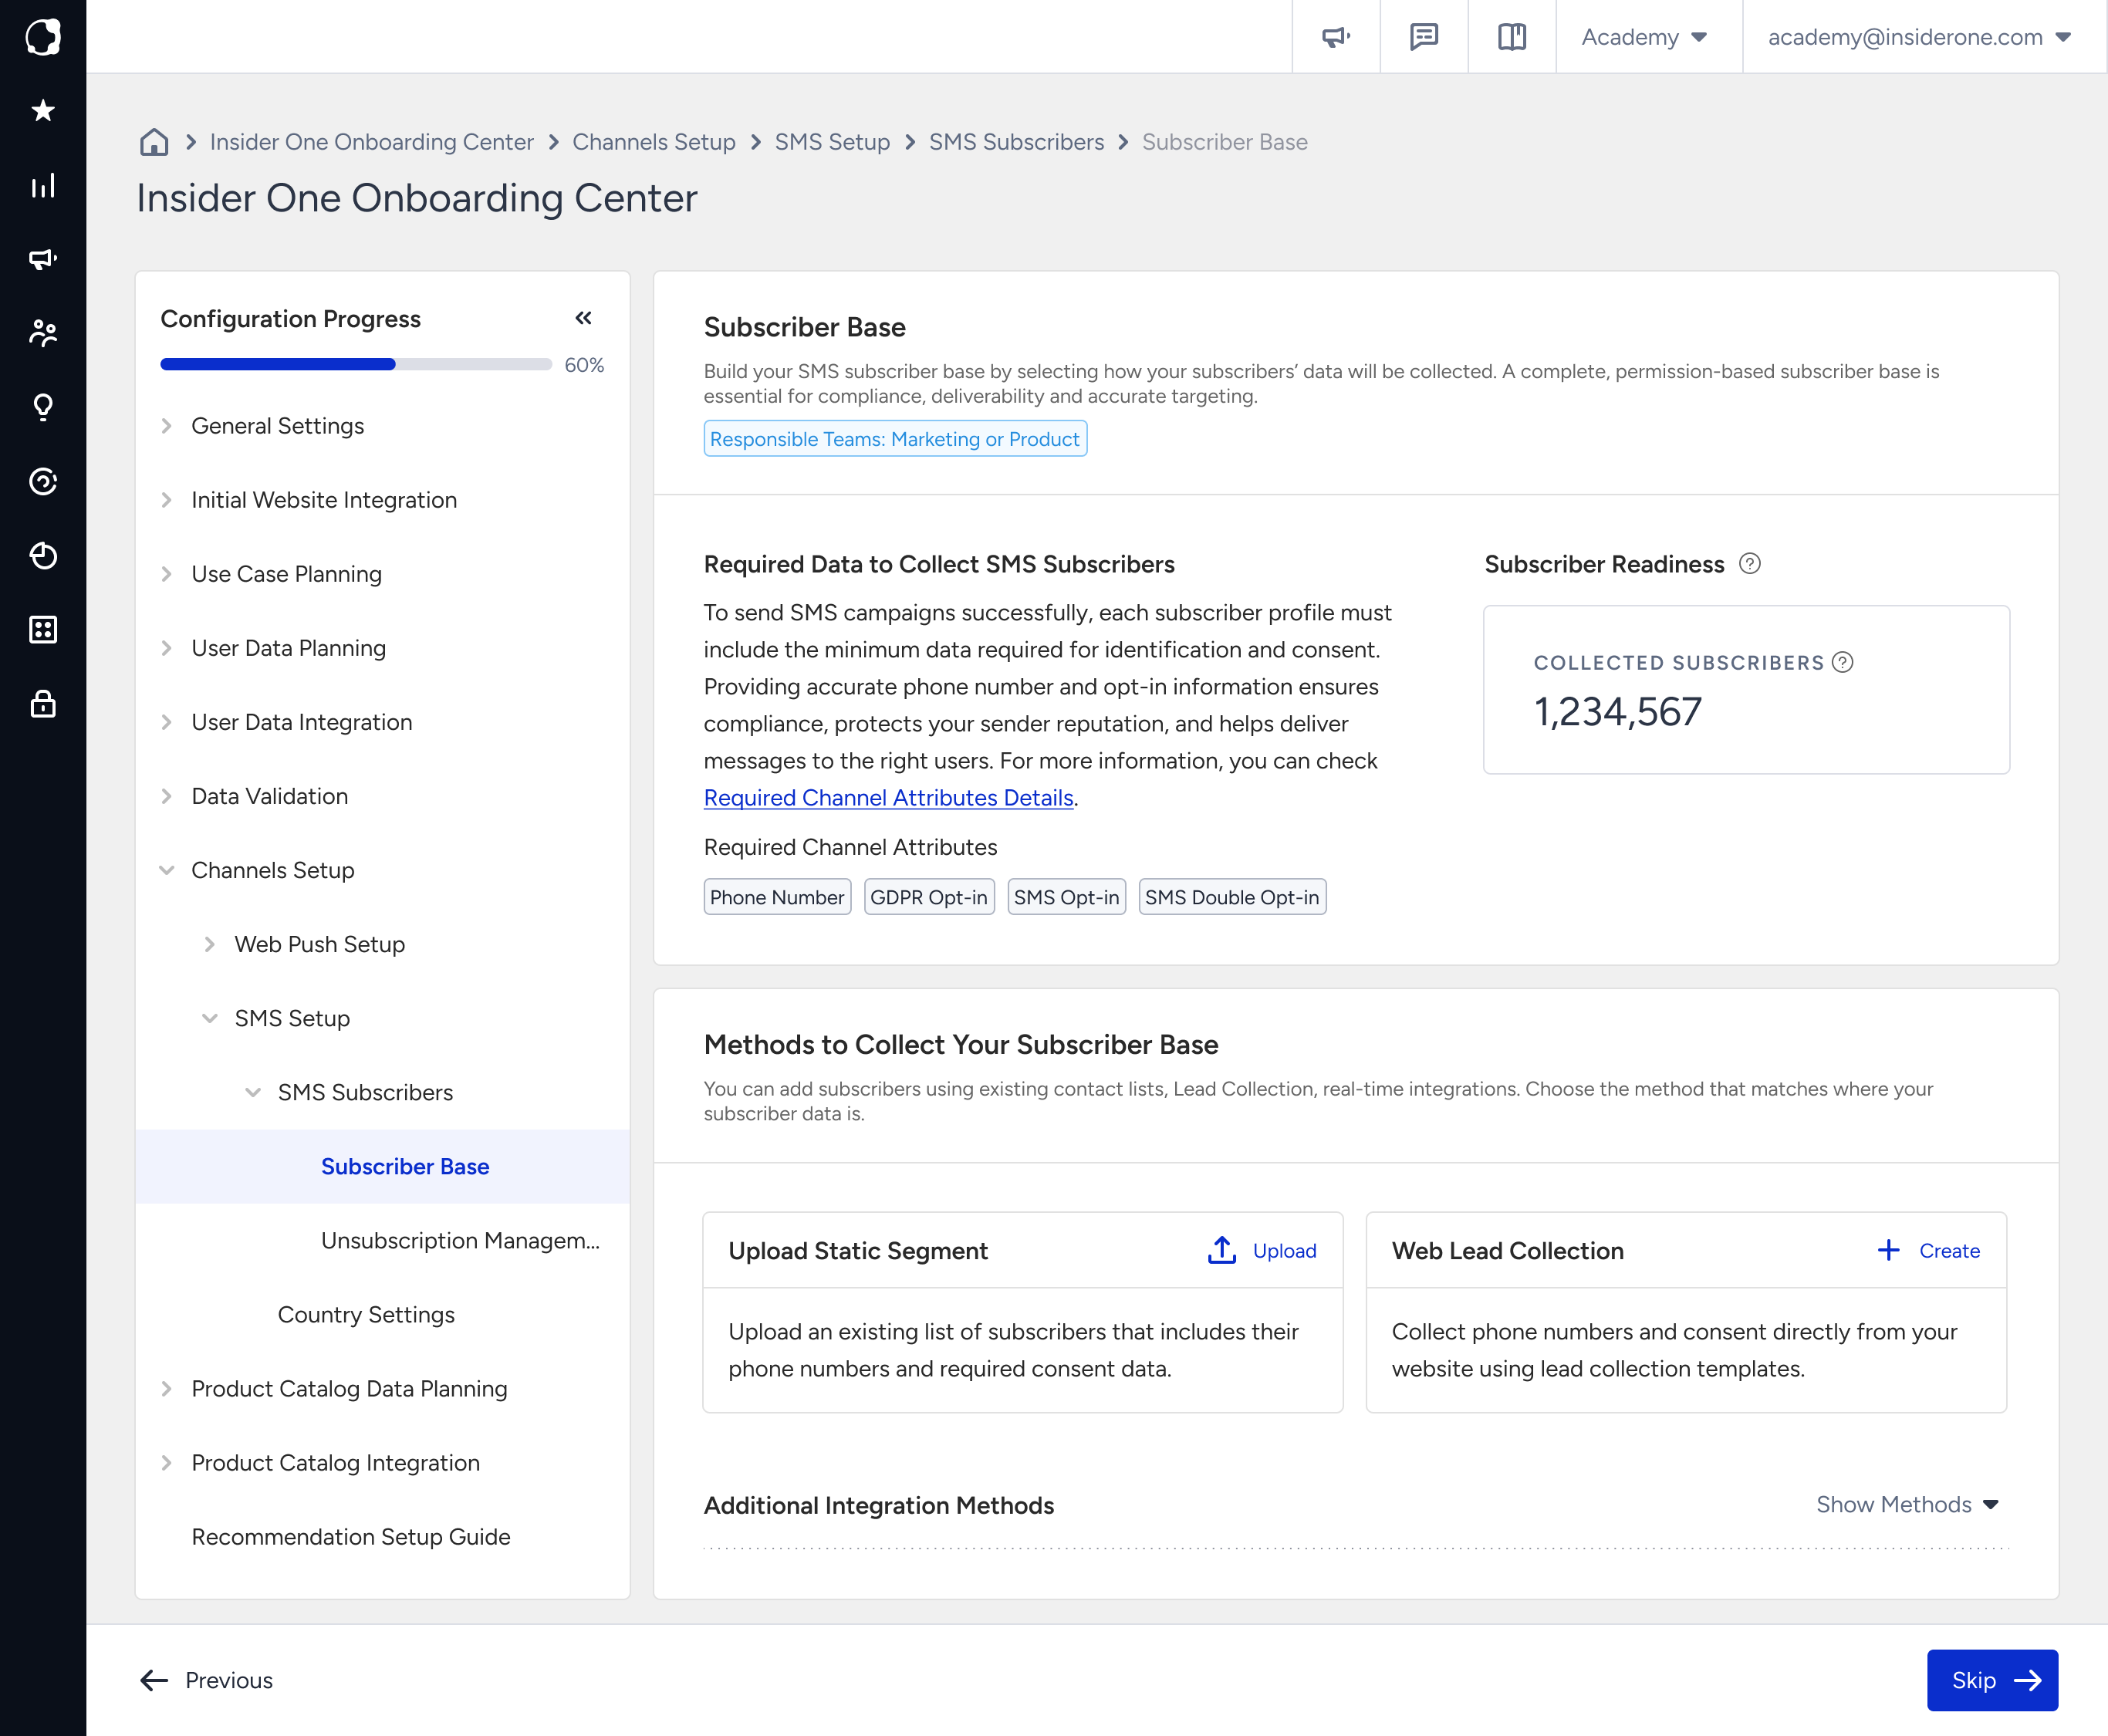Image resolution: width=2108 pixels, height=1736 pixels.
Task: Click the Insider logo in the sidebar
Action: pos(43,37)
